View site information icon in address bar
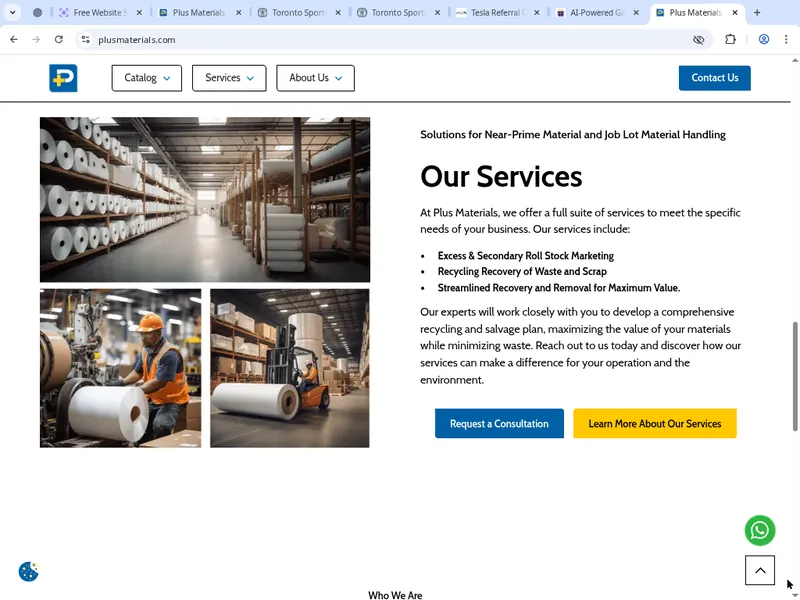Image resolution: width=800 pixels, height=600 pixels. (x=85, y=39)
